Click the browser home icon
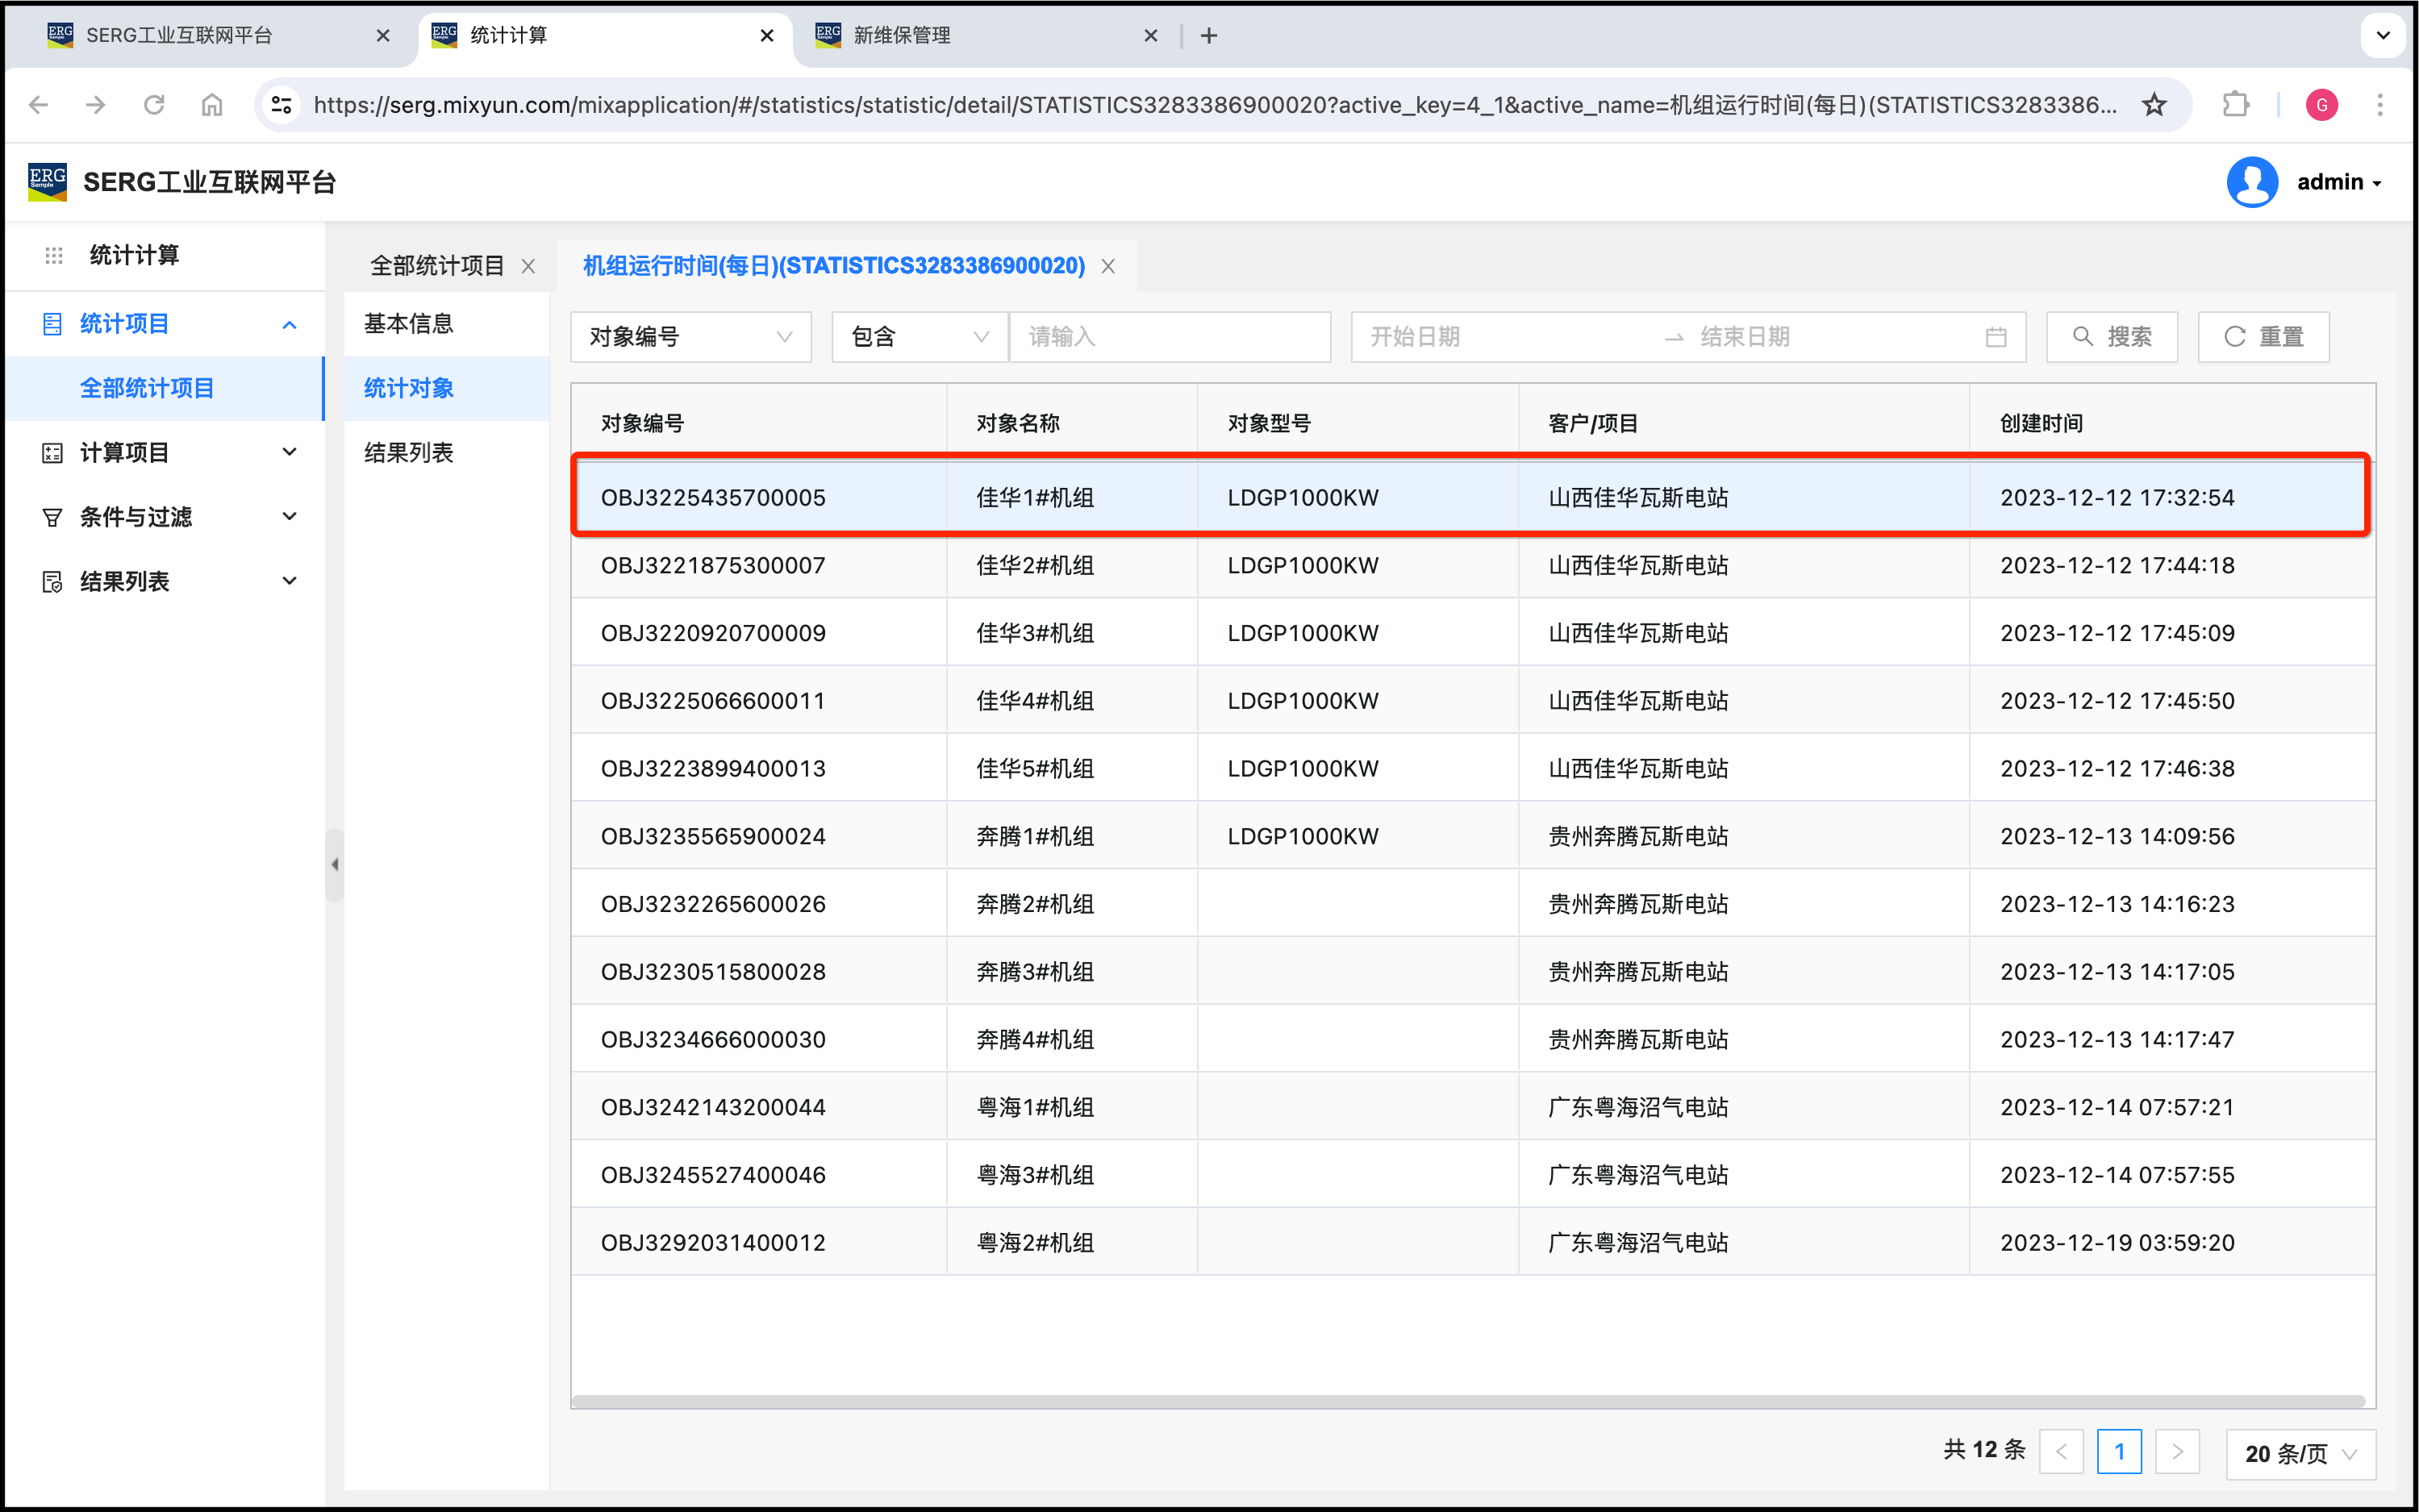This screenshot has height=1512, width=2419. point(212,104)
